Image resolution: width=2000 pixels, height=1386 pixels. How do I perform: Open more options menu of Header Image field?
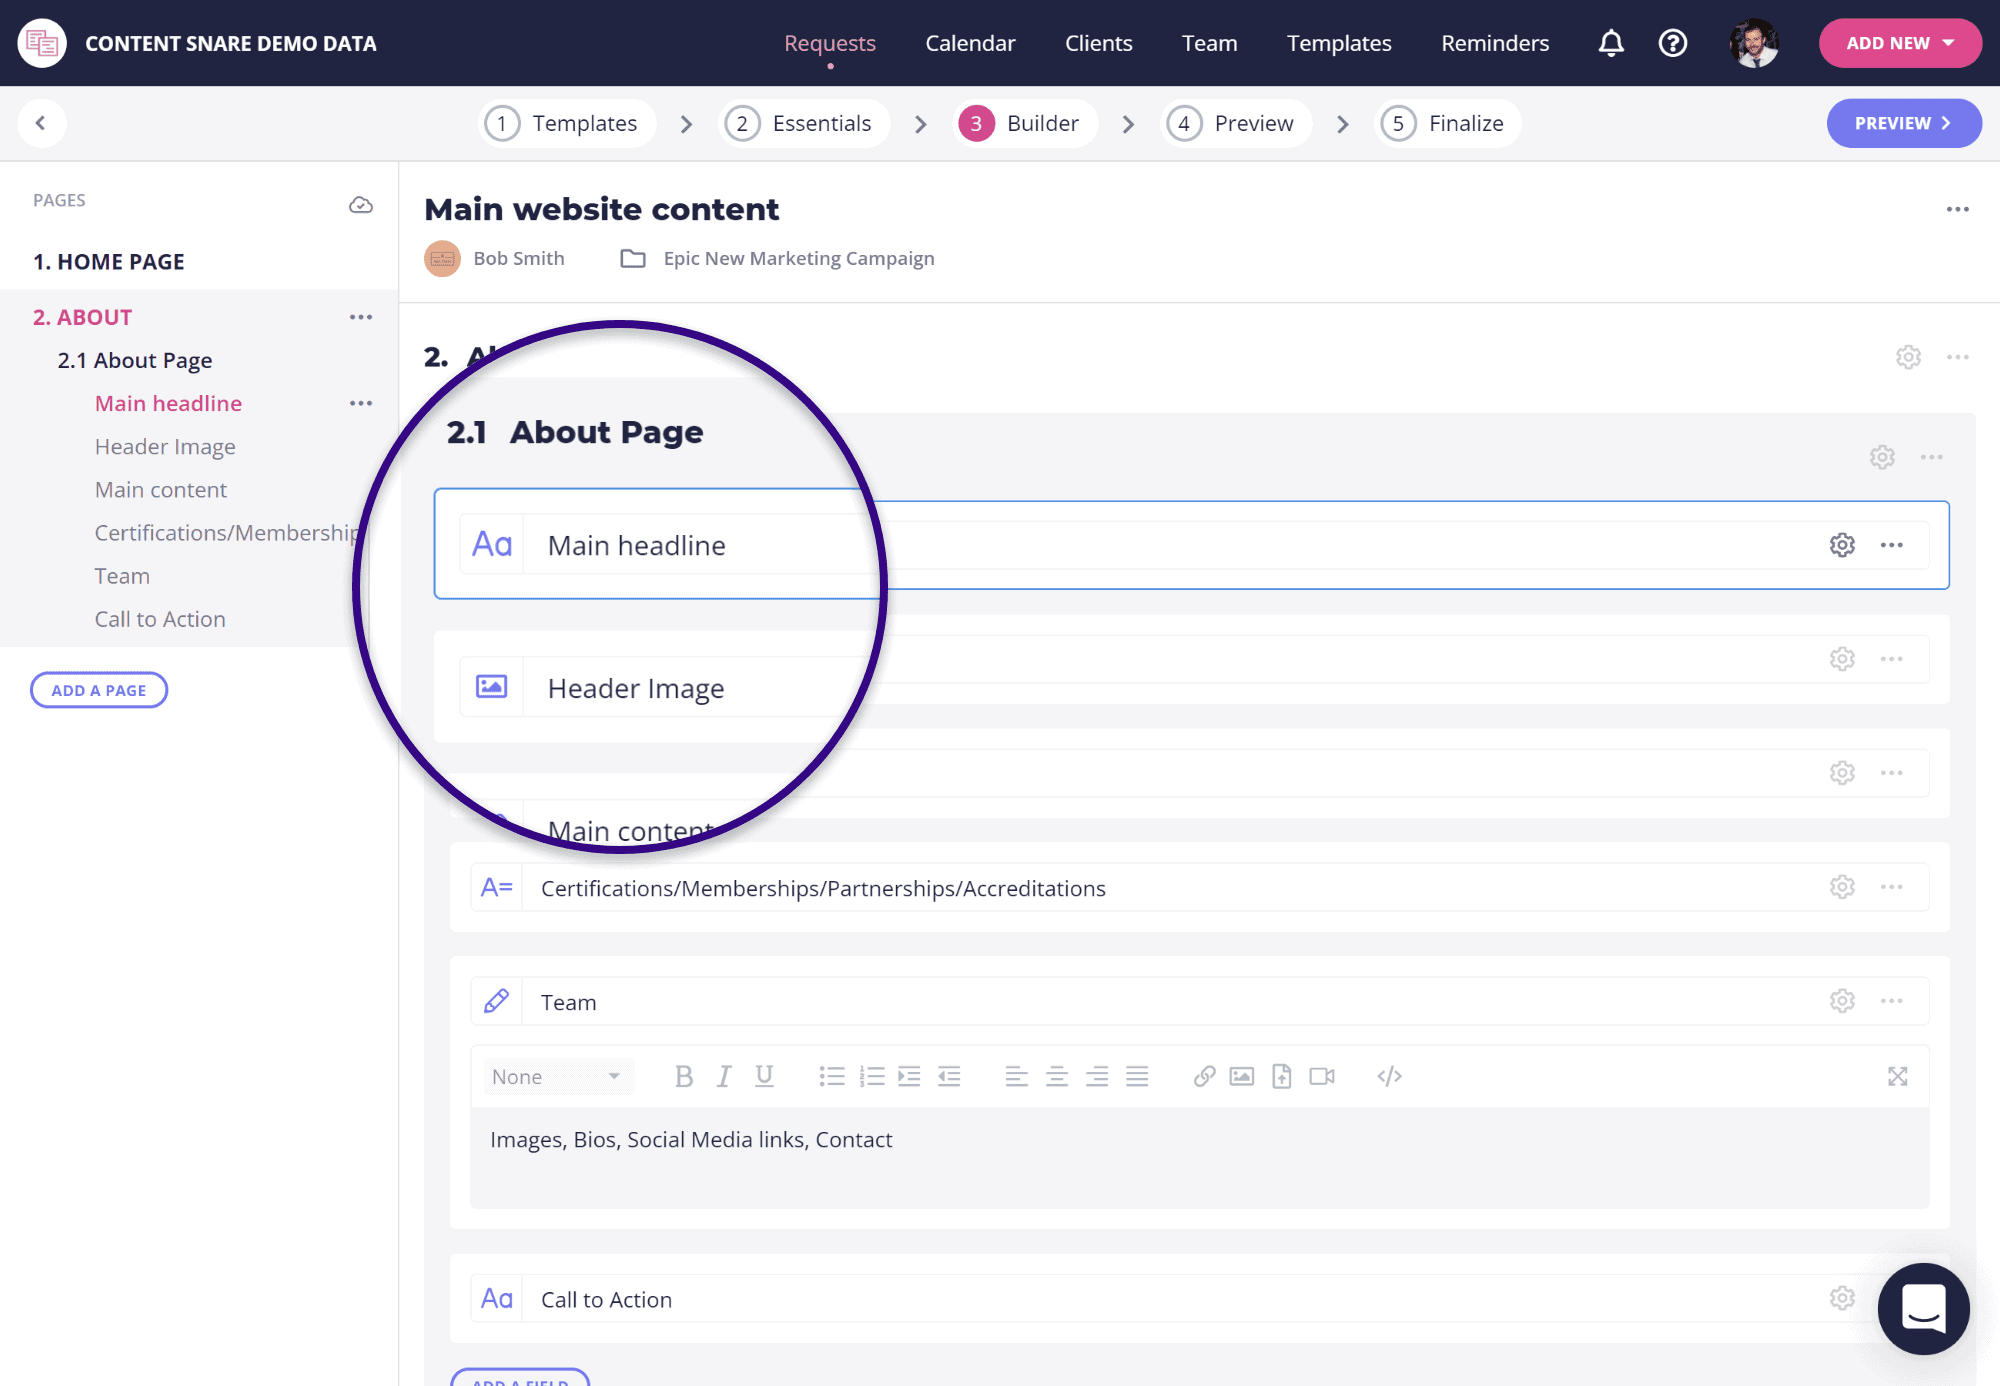(x=1891, y=659)
